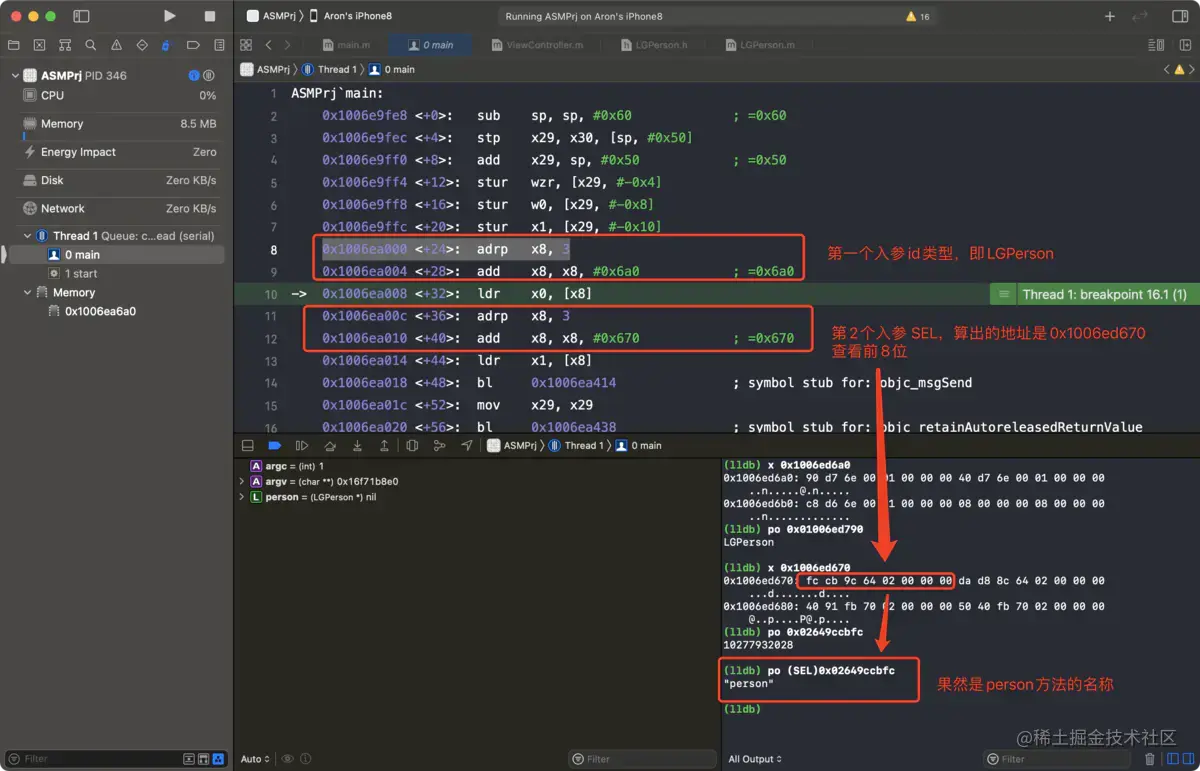Toggle the navigator sidebar
The width and height of the screenshot is (1200, 771).
81,17
